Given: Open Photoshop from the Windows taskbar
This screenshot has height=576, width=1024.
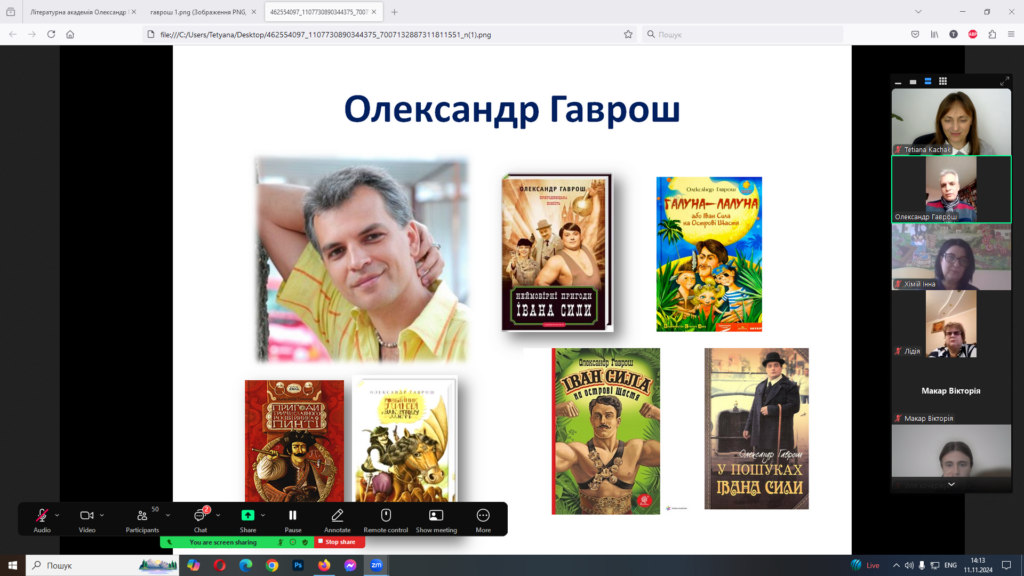Looking at the screenshot, I should click(x=298, y=565).
